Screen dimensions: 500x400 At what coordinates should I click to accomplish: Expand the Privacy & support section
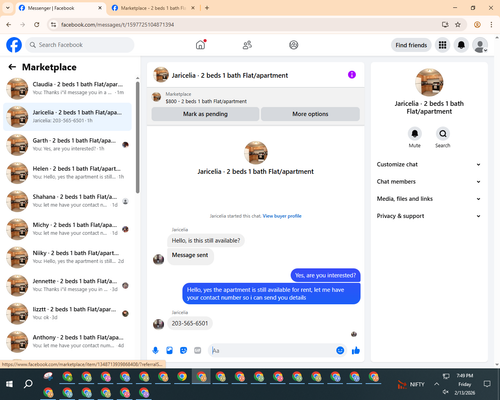(429, 216)
